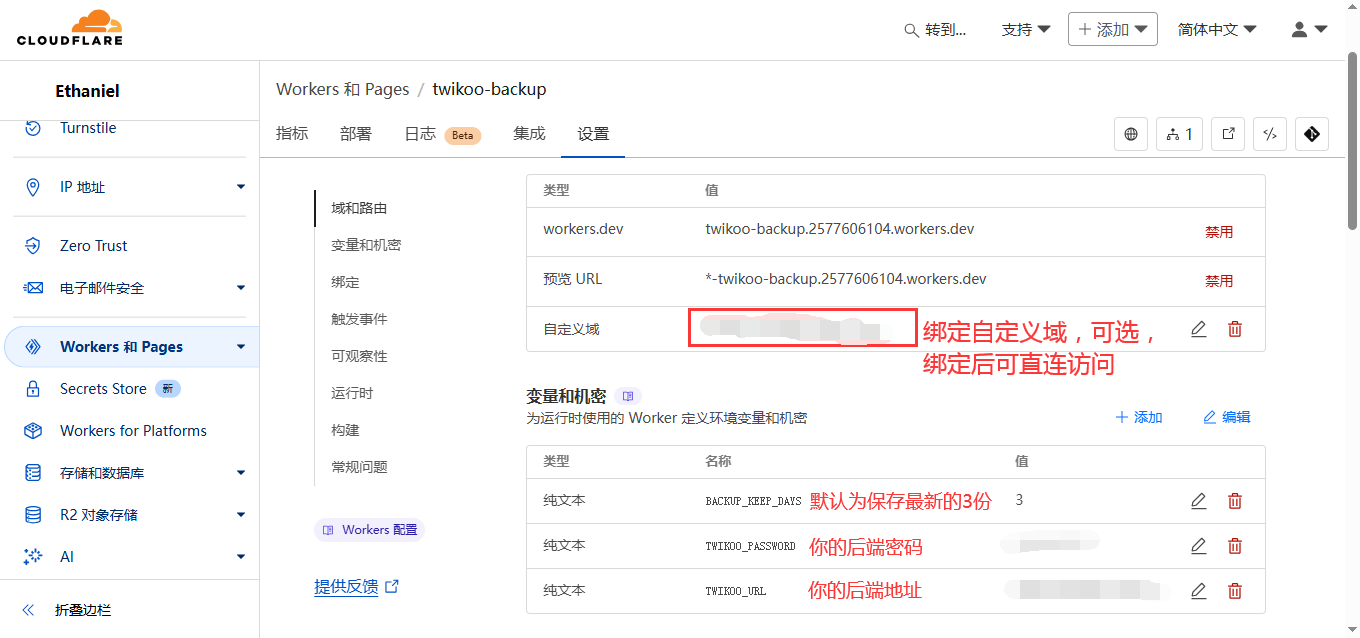Delete the custom domain with trash icon
This screenshot has height=638, width=1360.
(x=1235, y=329)
